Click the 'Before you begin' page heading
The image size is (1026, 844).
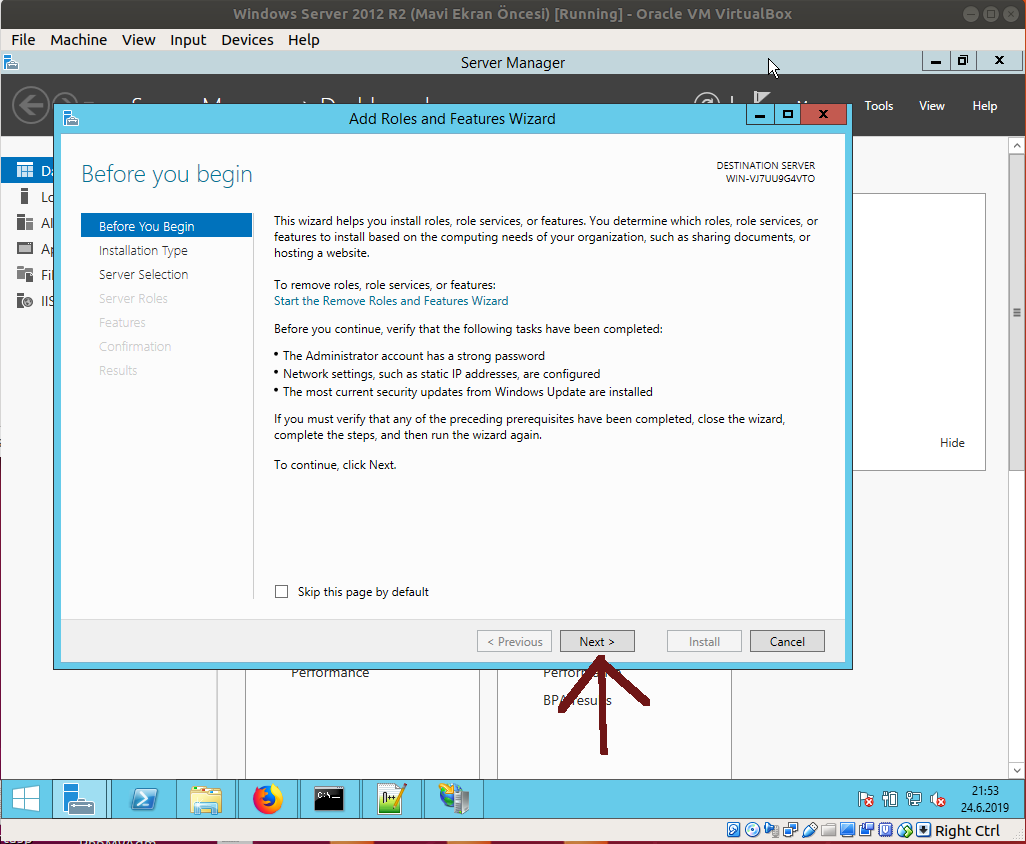pos(167,175)
